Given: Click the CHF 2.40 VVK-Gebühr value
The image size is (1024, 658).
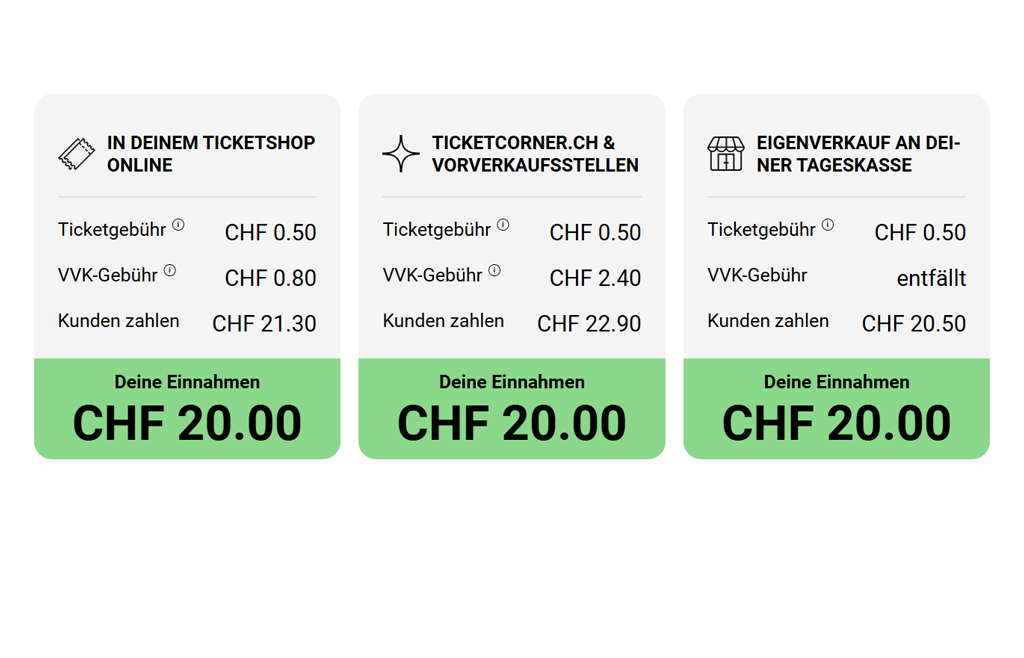Looking at the screenshot, I should coord(595,278).
